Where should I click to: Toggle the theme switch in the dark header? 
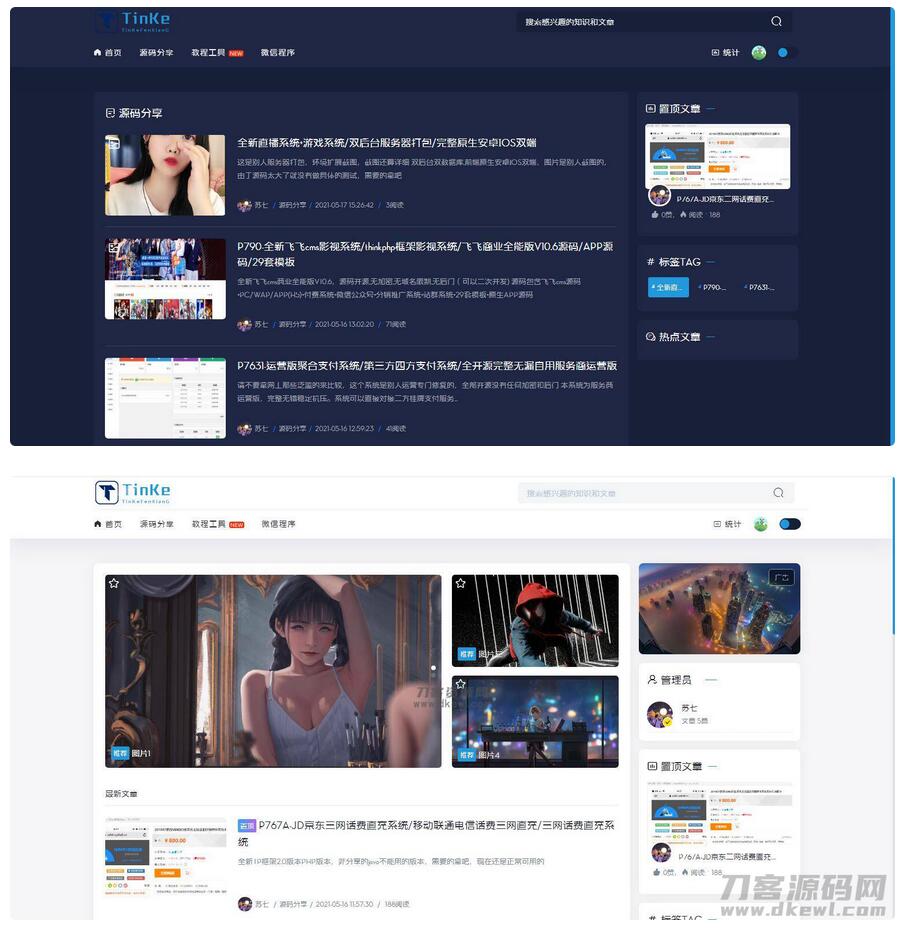[x=787, y=52]
